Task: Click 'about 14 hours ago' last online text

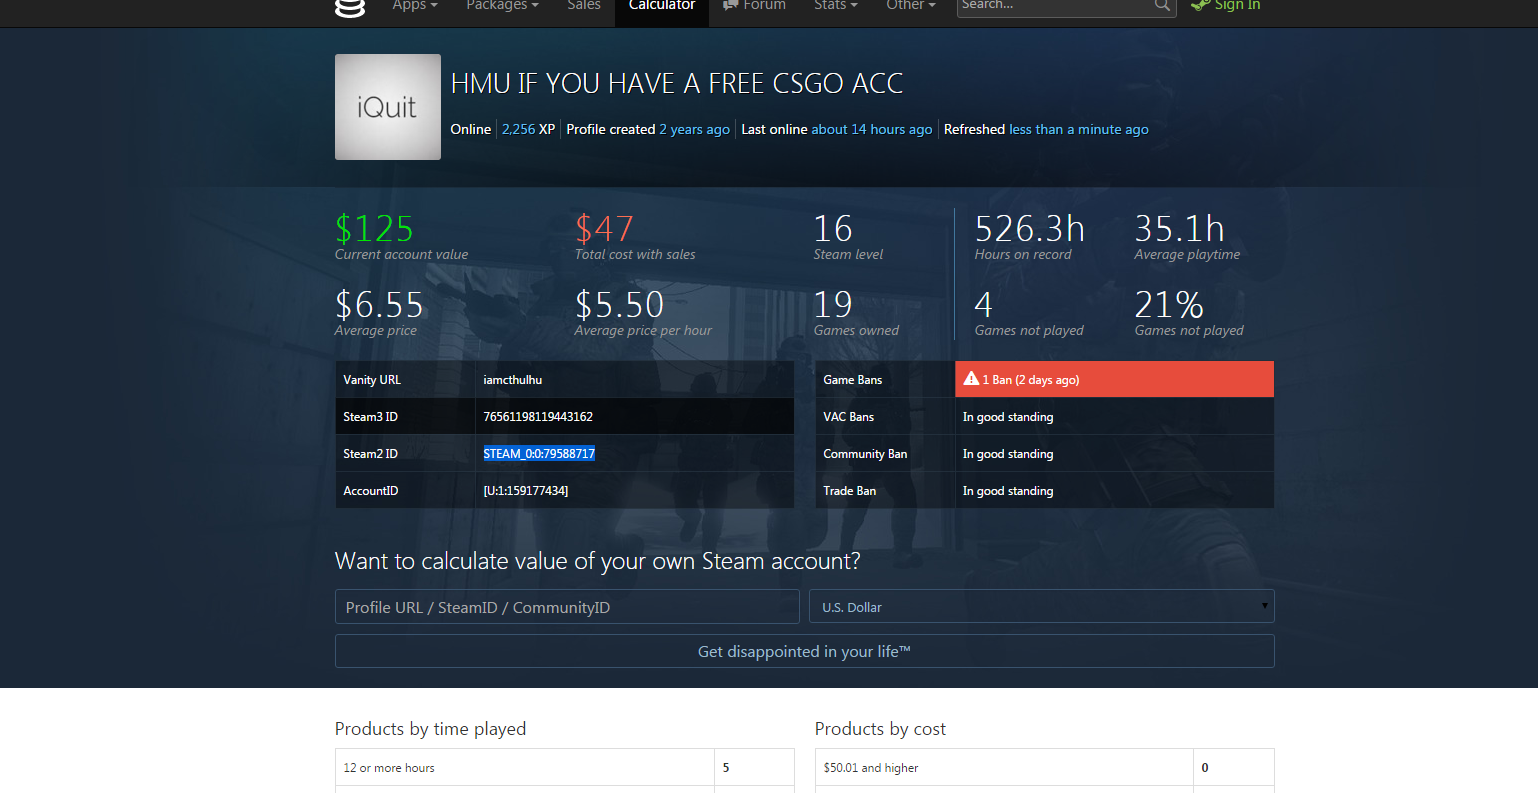Action: tap(871, 129)
